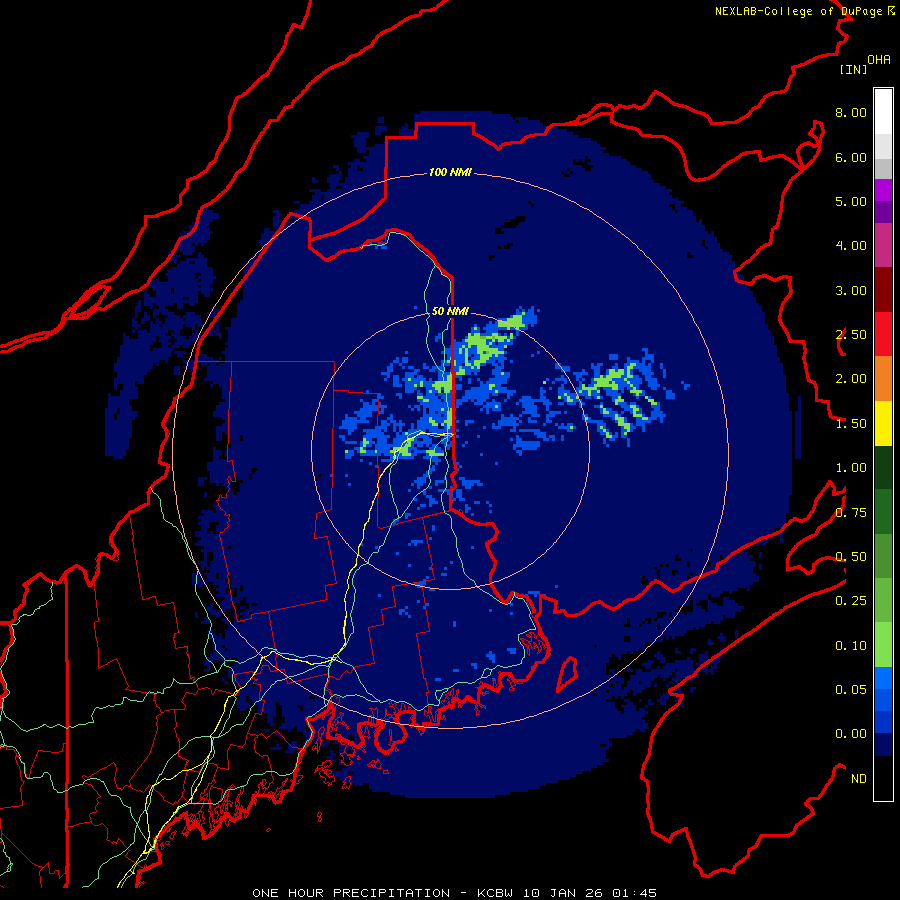Screen dimensions: 900x900
Task: Click the 1.00 legend value
Action: (x=851, y=468)
